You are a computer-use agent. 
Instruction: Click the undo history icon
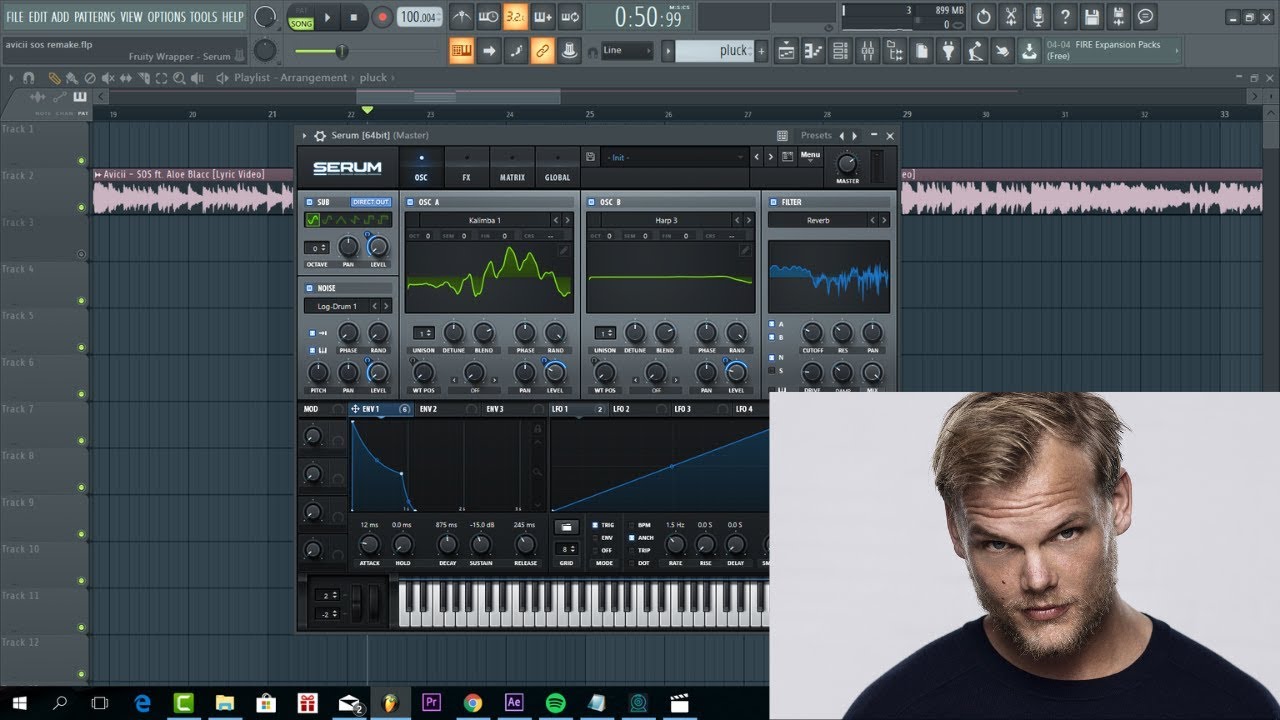coord(984,17)
